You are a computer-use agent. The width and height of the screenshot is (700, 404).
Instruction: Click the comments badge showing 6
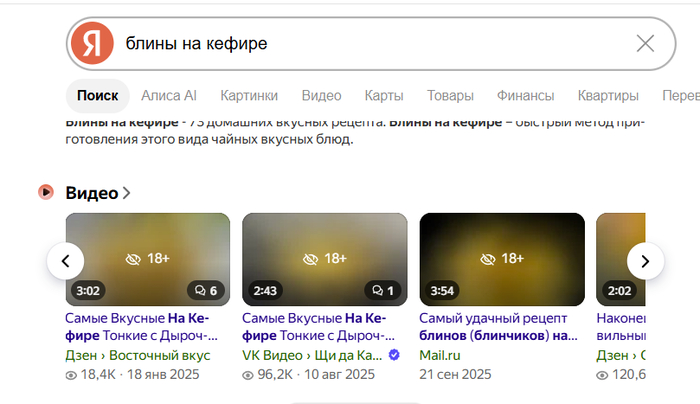pyautogui.click(x=206, y=291)
